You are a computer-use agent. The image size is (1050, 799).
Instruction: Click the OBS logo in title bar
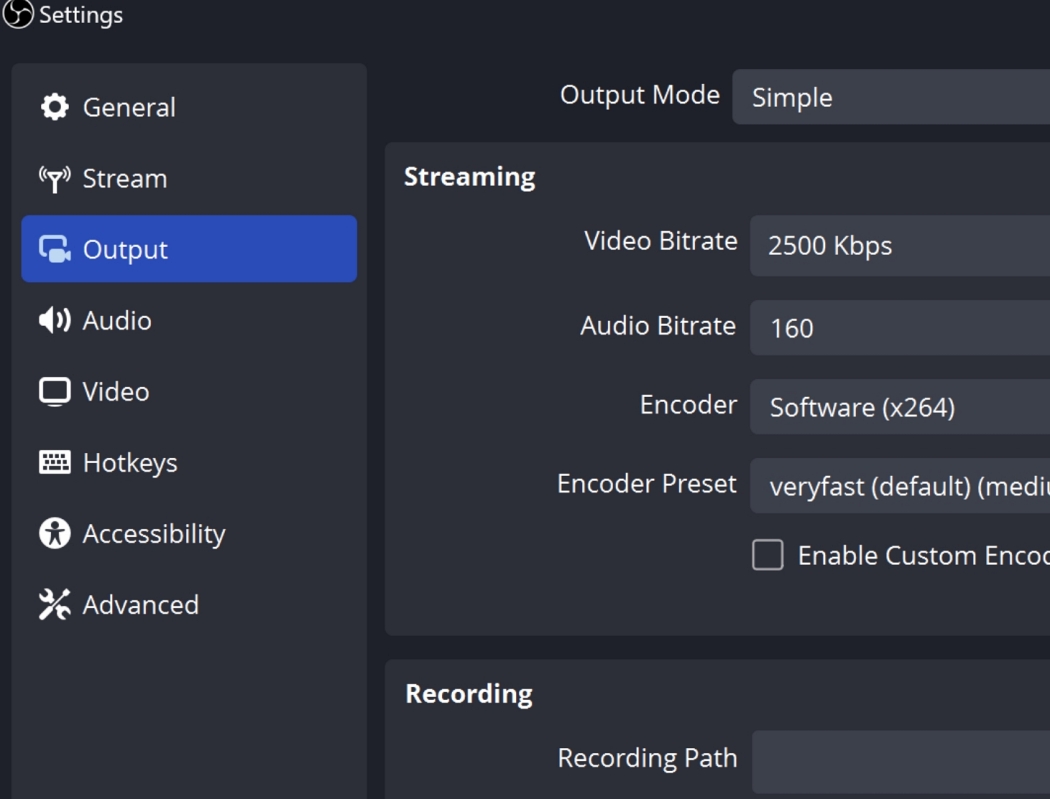(17, 13)
